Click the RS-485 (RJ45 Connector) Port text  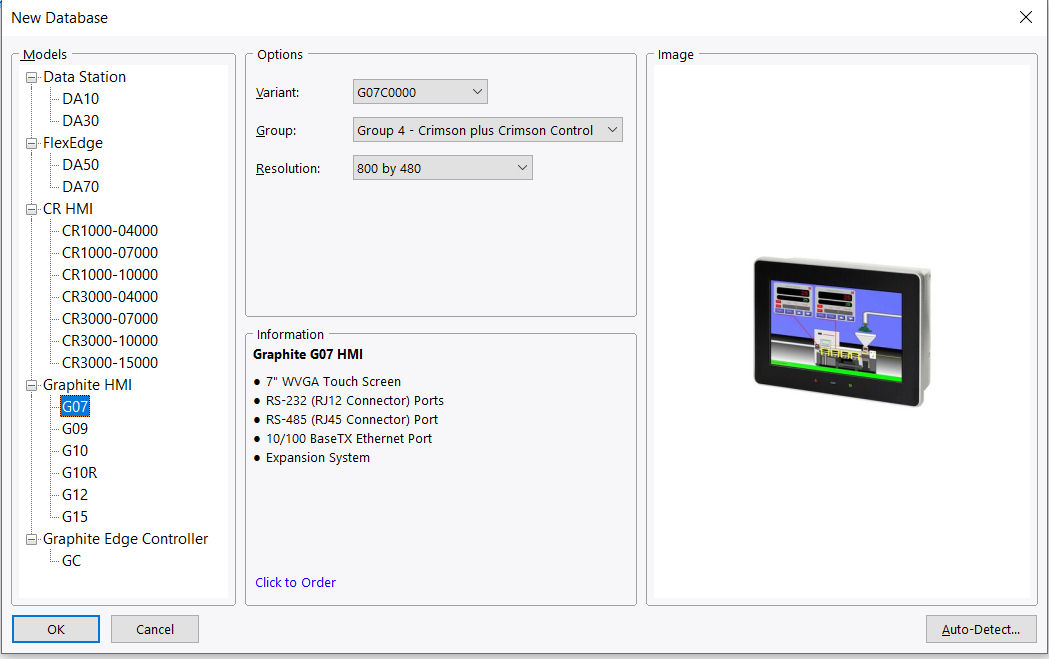(x=352, y=419)
